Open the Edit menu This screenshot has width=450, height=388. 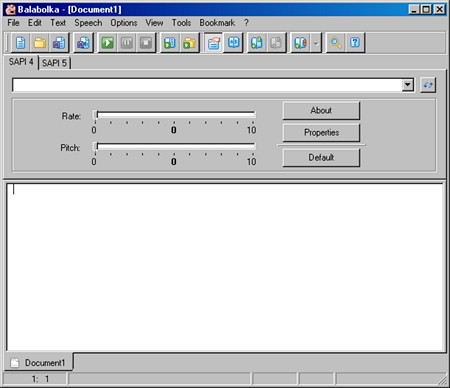pyautogui.click(x=35, y=23)
